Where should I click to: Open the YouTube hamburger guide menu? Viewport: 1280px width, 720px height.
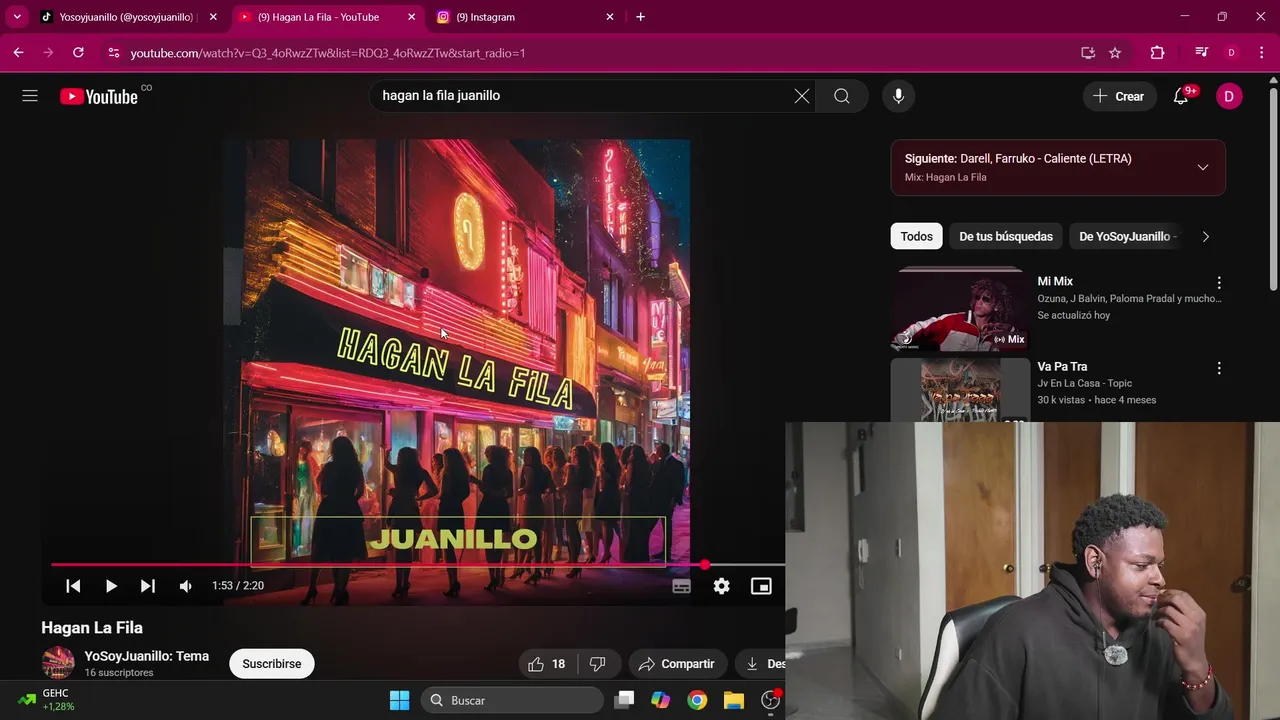coord(30,96)
